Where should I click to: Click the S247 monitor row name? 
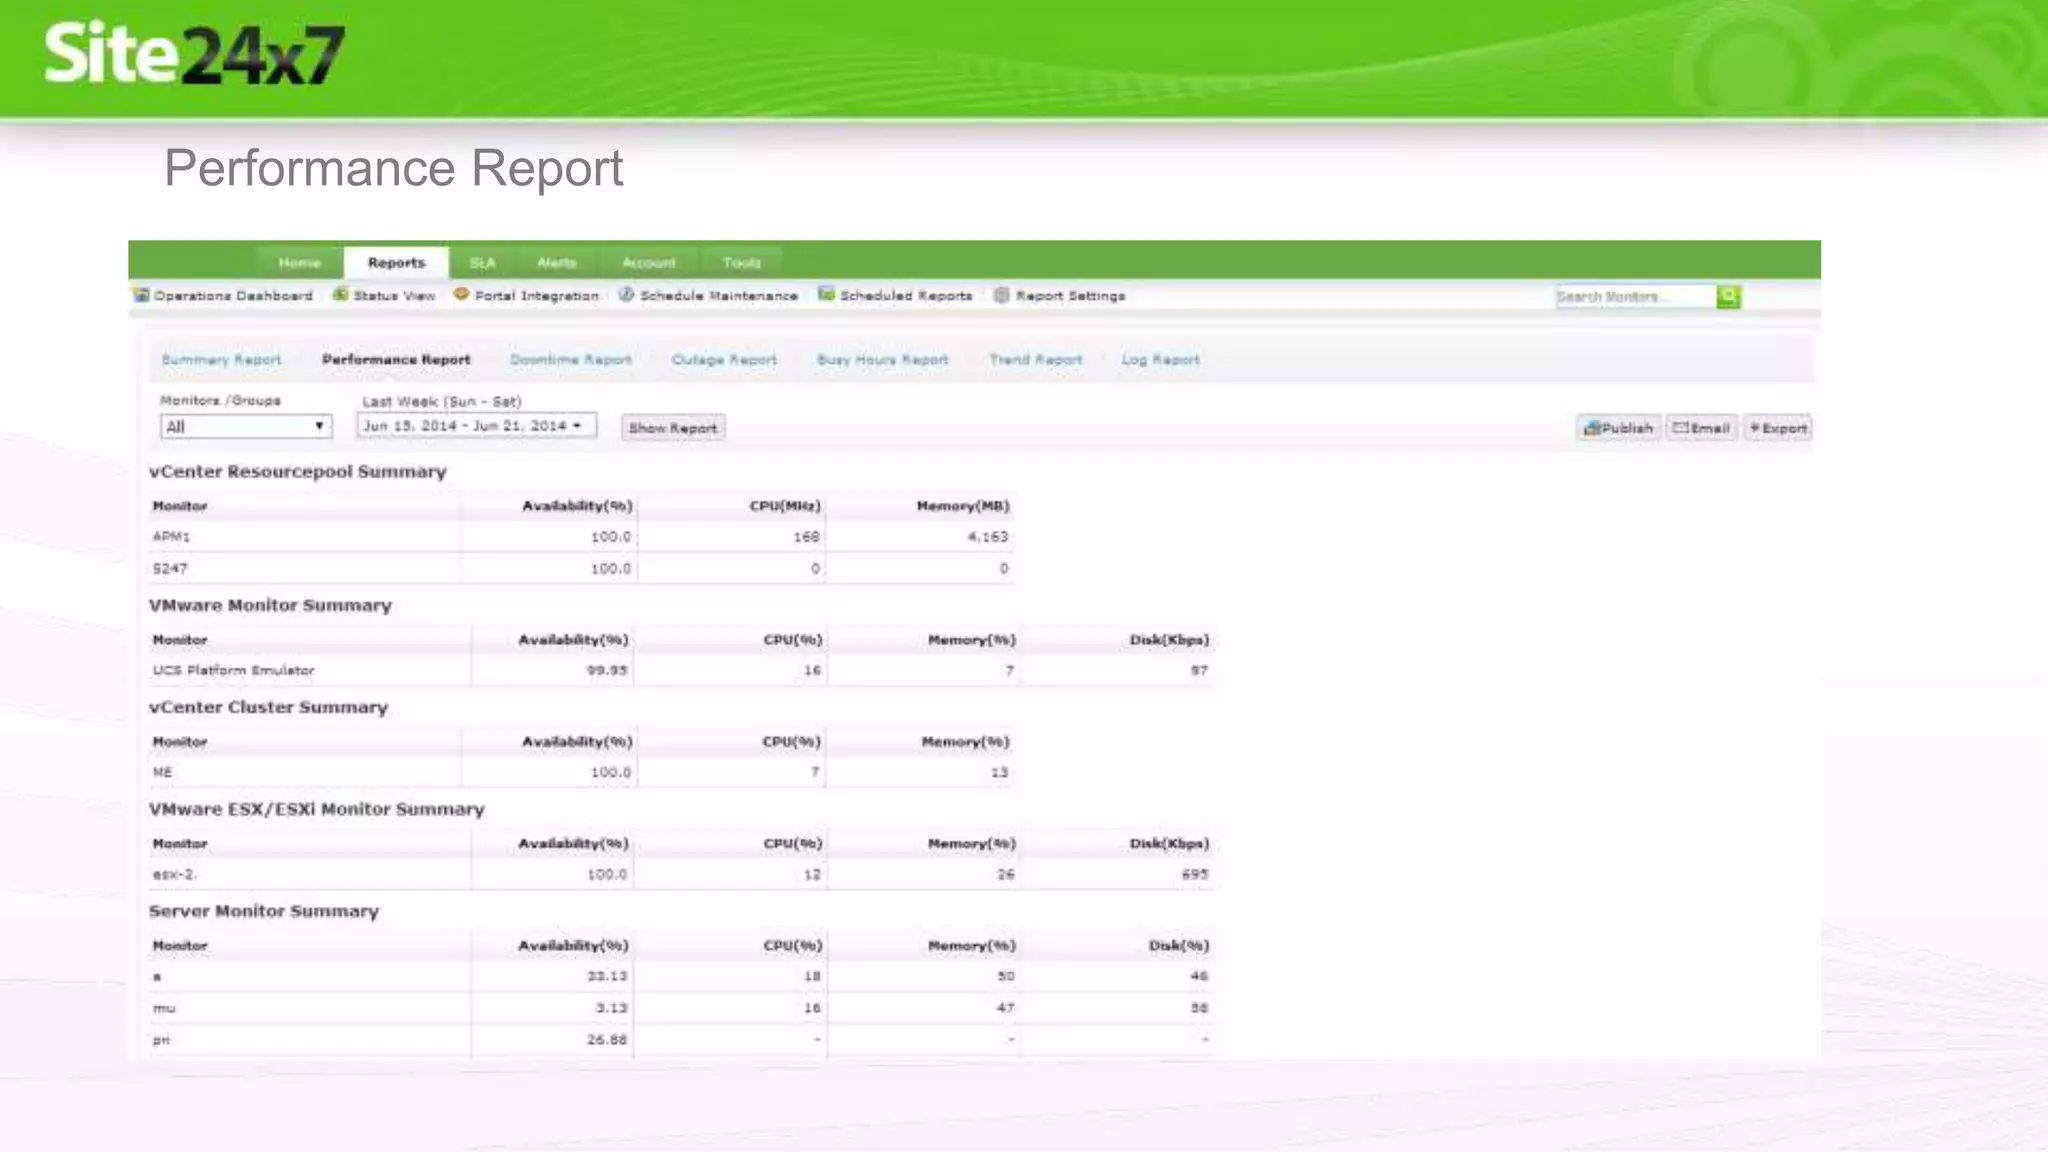pyautogui.click(x=170, y=569)
